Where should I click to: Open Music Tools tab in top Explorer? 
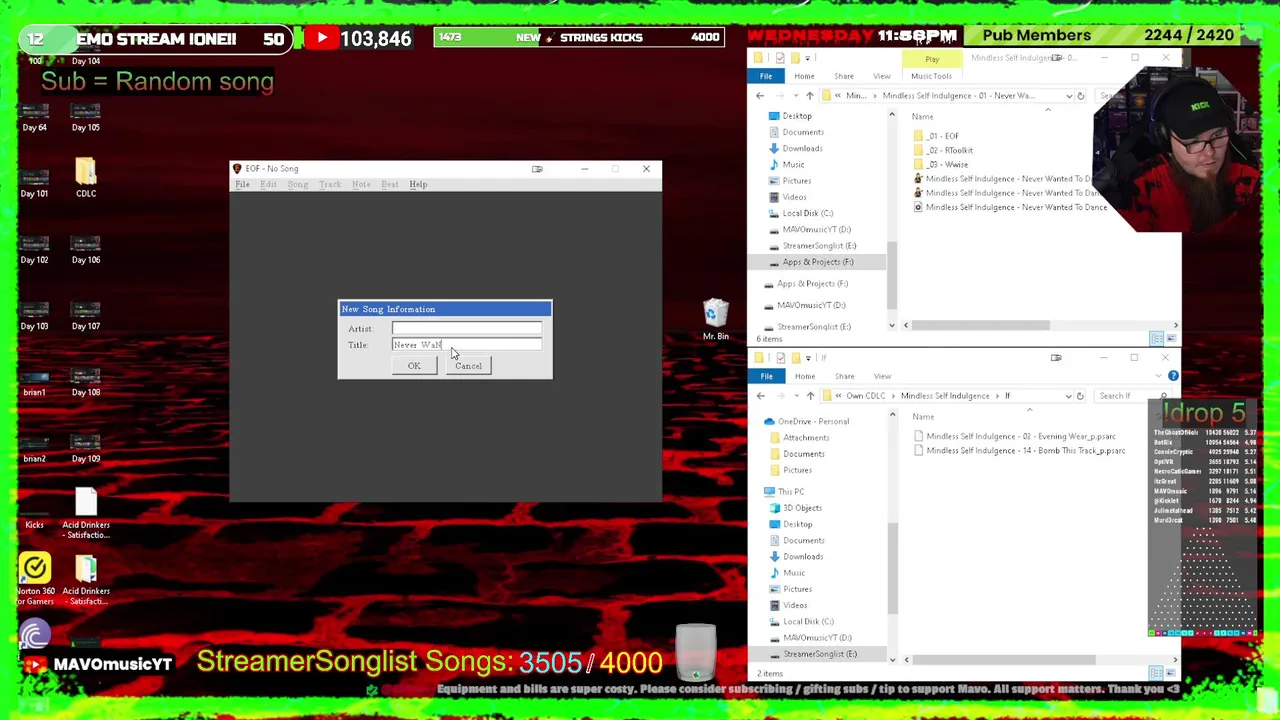pos(931,76)
